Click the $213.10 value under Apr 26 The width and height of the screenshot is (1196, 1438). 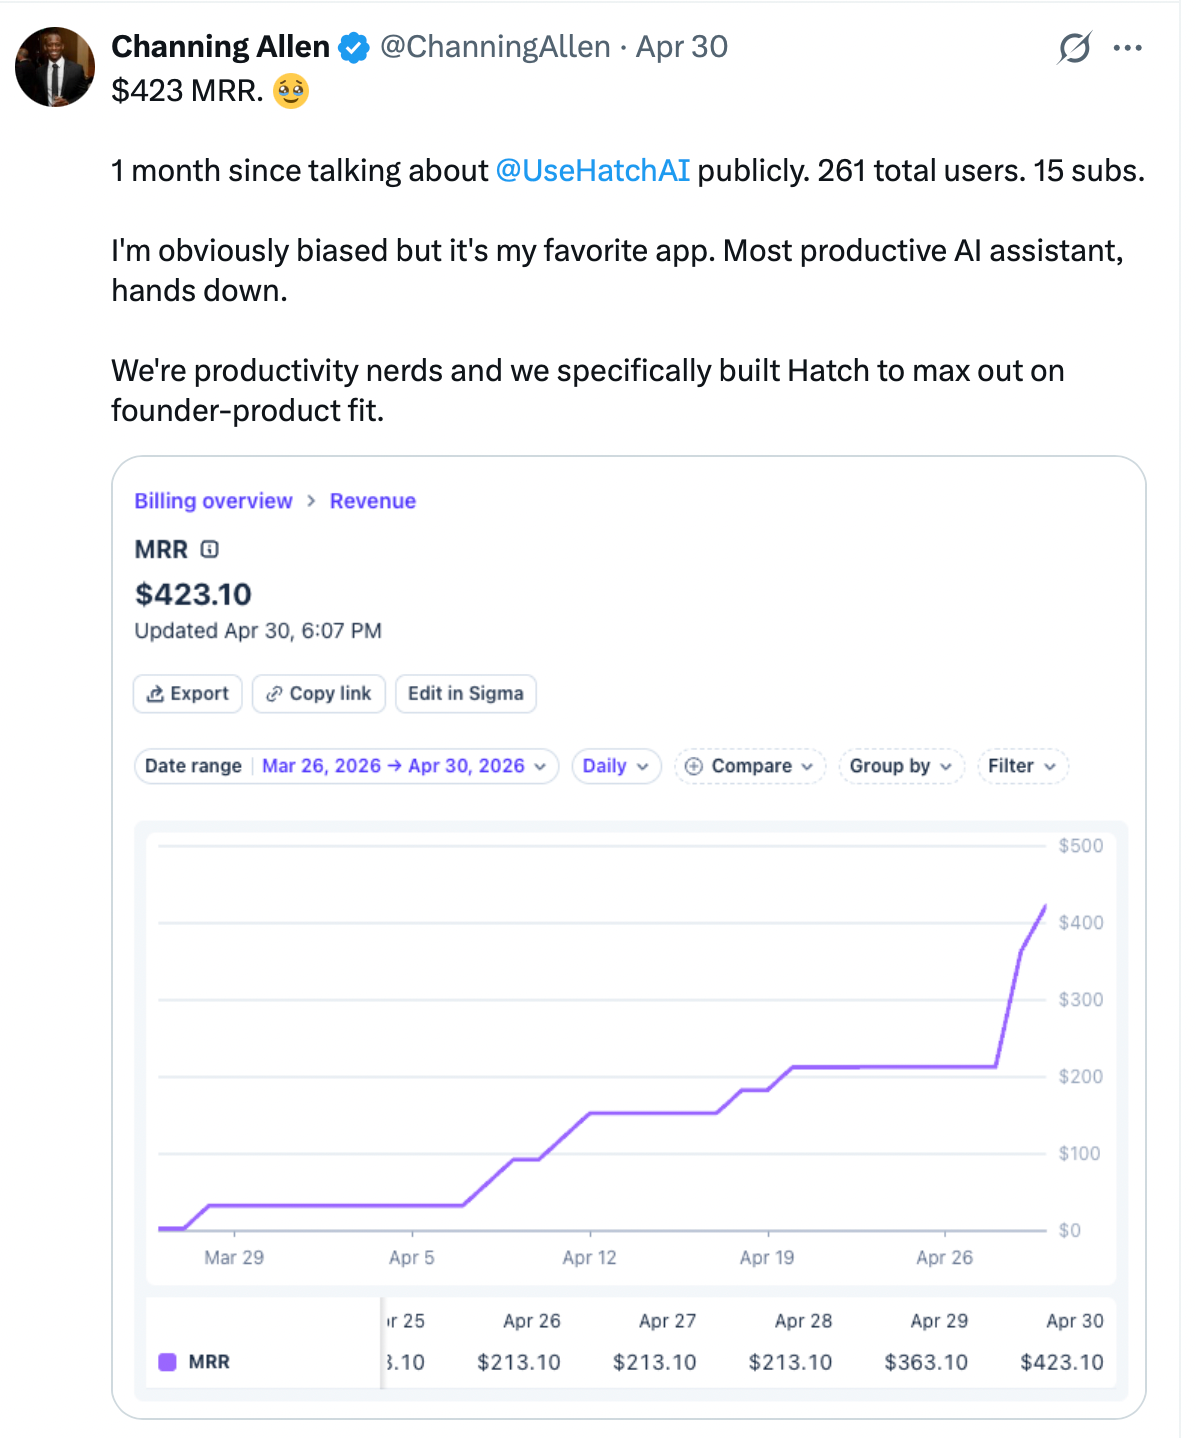click(518, 1362)
